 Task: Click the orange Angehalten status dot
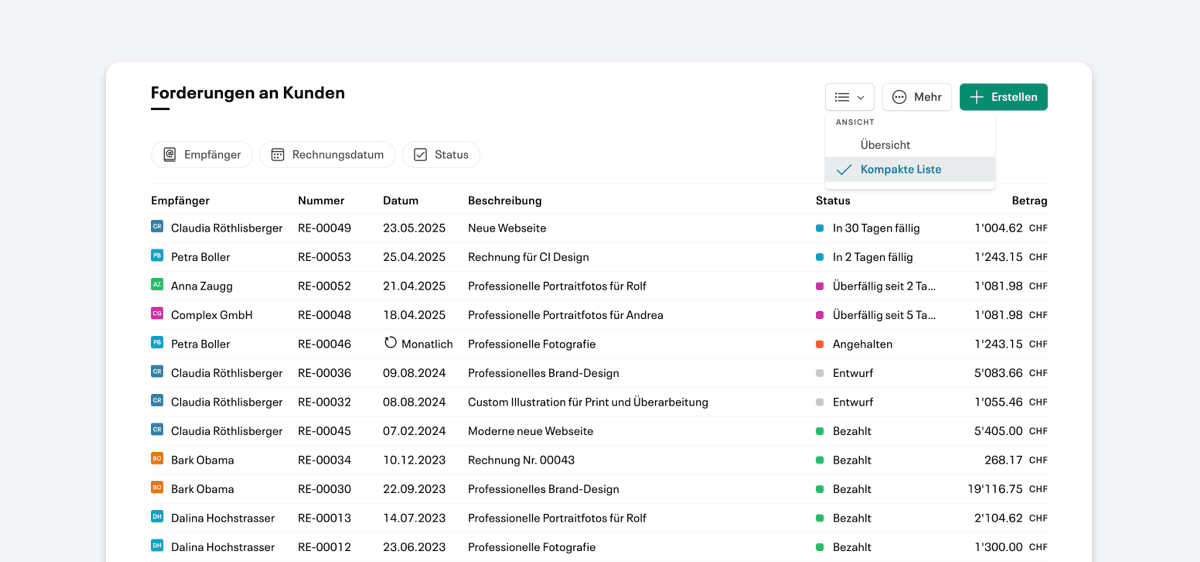820,344
